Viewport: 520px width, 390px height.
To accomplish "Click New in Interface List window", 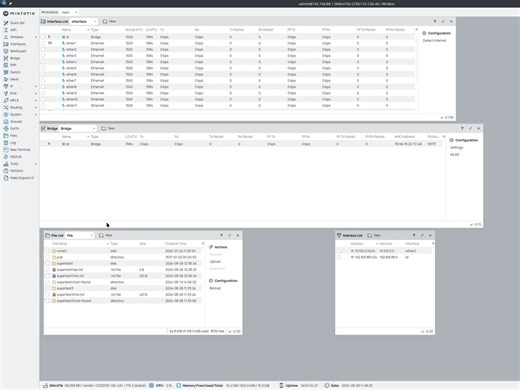I will click(109, 21).
